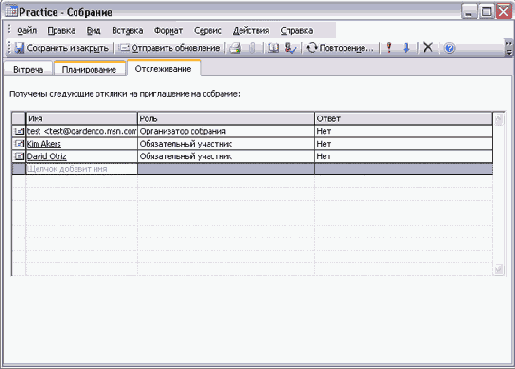Open the Роль cell dropdown for David Ortiz
This screenshot has width=515, height=369.
(x=226, y=156)
